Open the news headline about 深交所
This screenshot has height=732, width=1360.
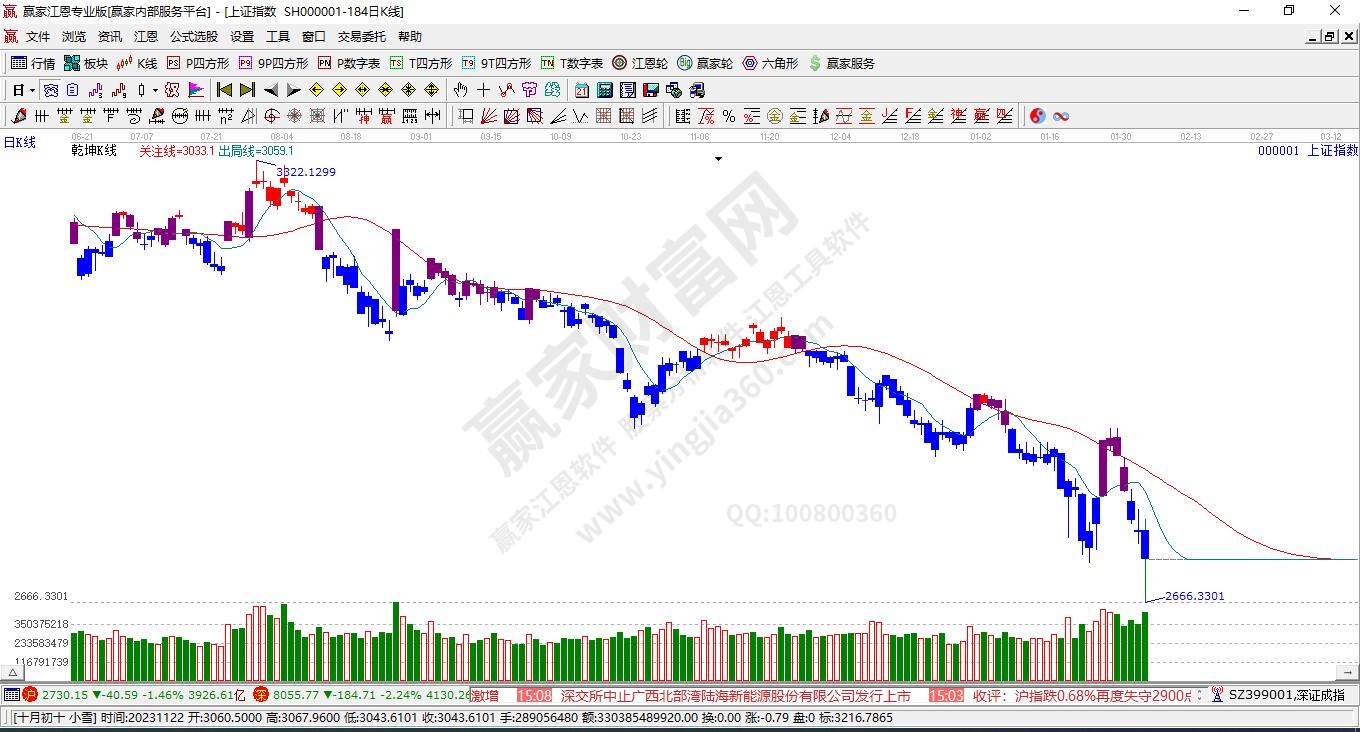pos(735,695)
